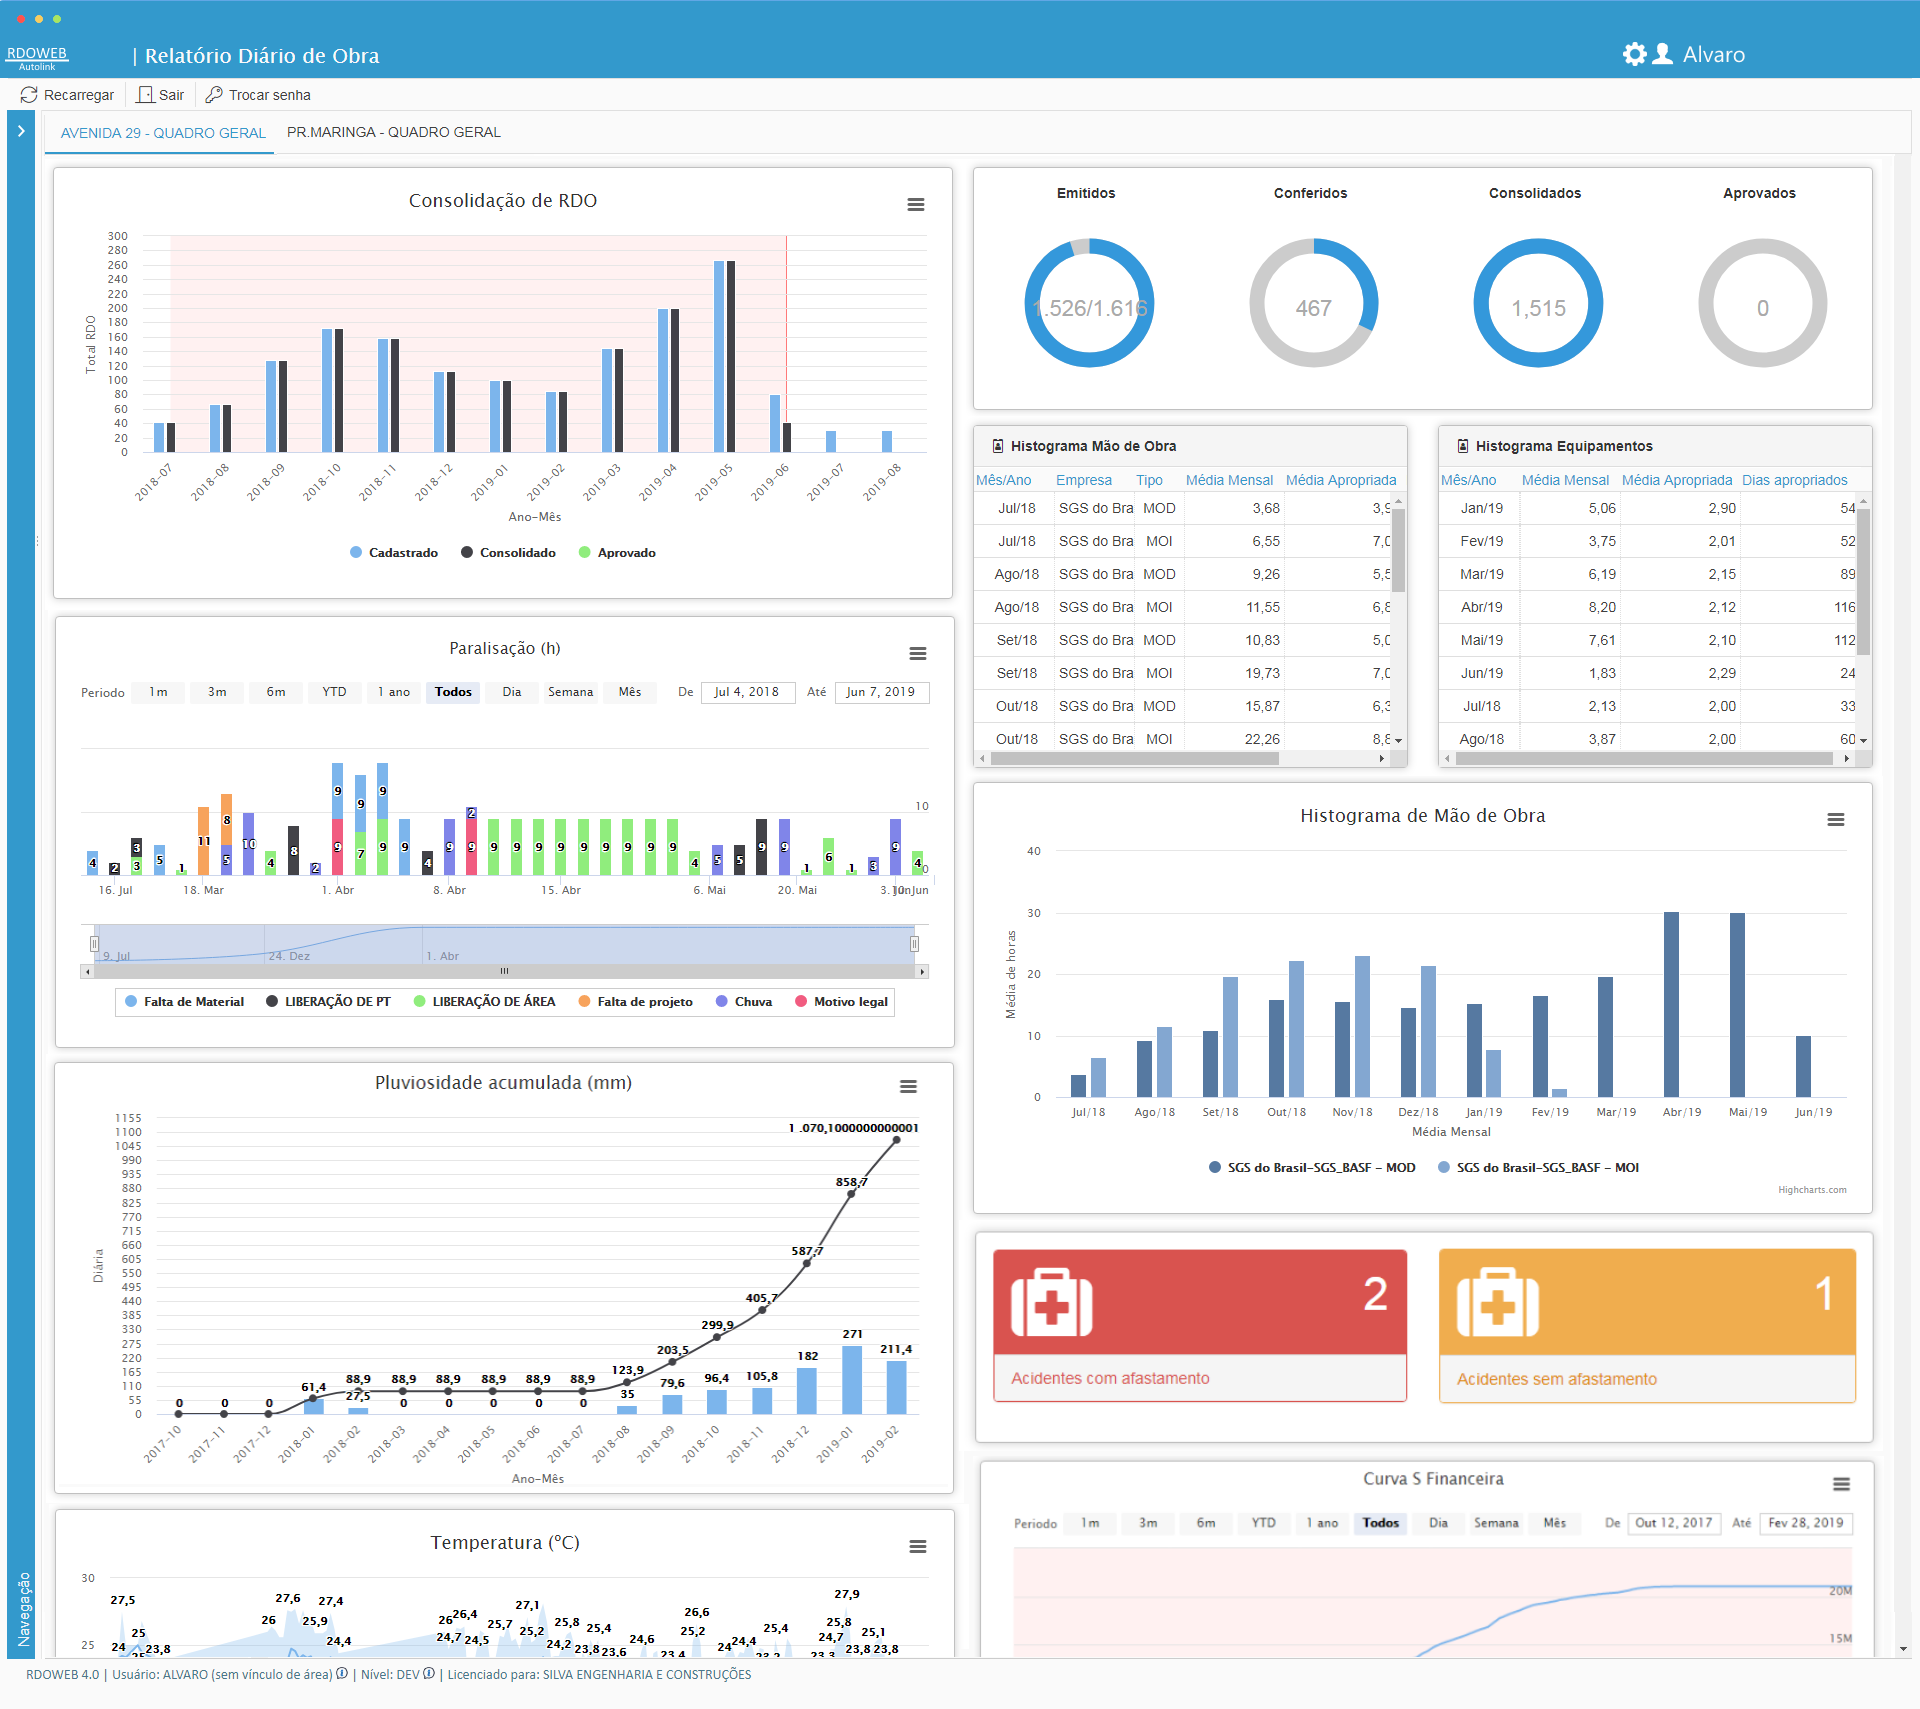This screenshot has width=1920, height=1709.
Task: Click the Sair exit icon
Action: 146,95
